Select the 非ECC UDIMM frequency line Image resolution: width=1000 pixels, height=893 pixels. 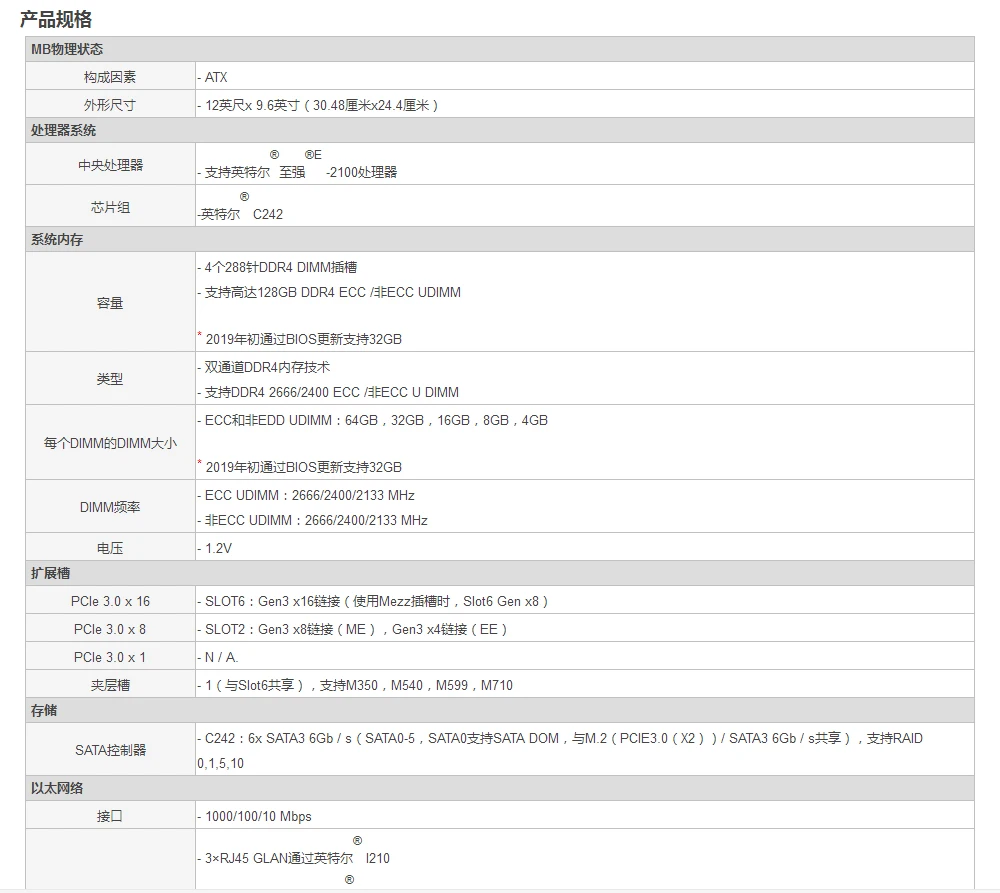point(312,520)
